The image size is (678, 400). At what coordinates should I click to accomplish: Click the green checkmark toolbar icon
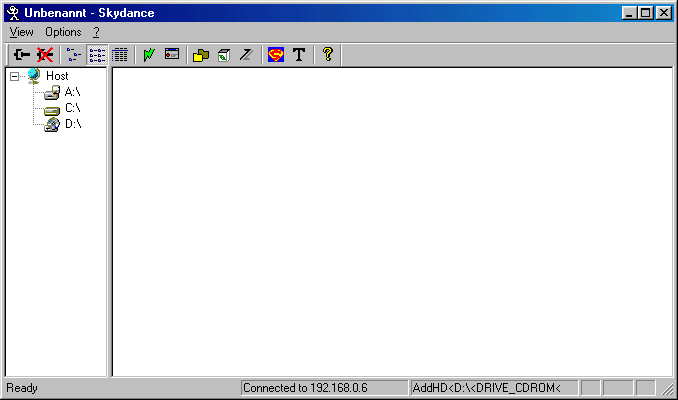point(149,55)
